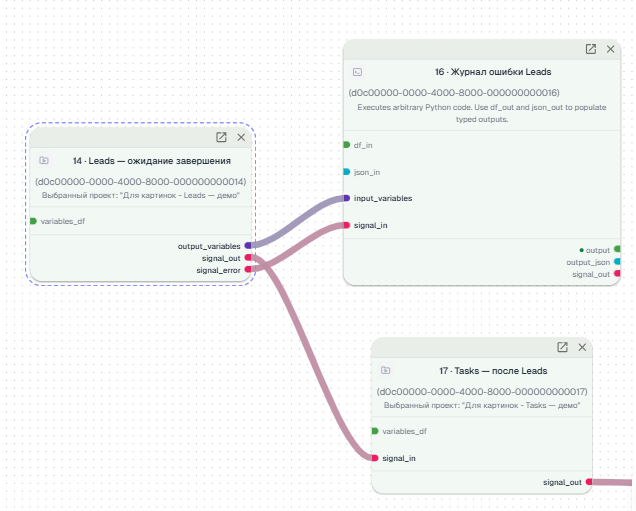The image size is (636, 511).
Task: Click the project type icon of node 14
Action: point(44,160)
